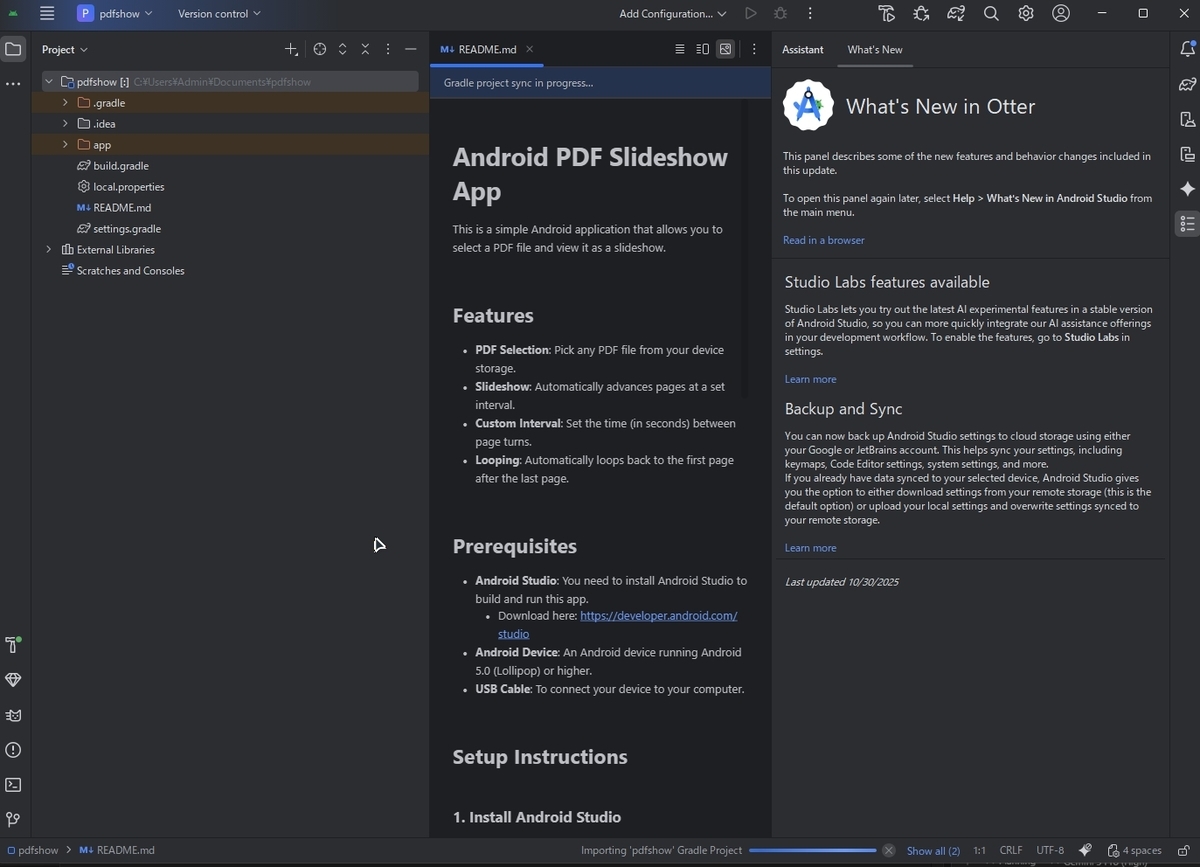Open Running Devices icon on right bar
Image resolution: width=1200 pixels, height=867 pixels.
click(1187, 154)
